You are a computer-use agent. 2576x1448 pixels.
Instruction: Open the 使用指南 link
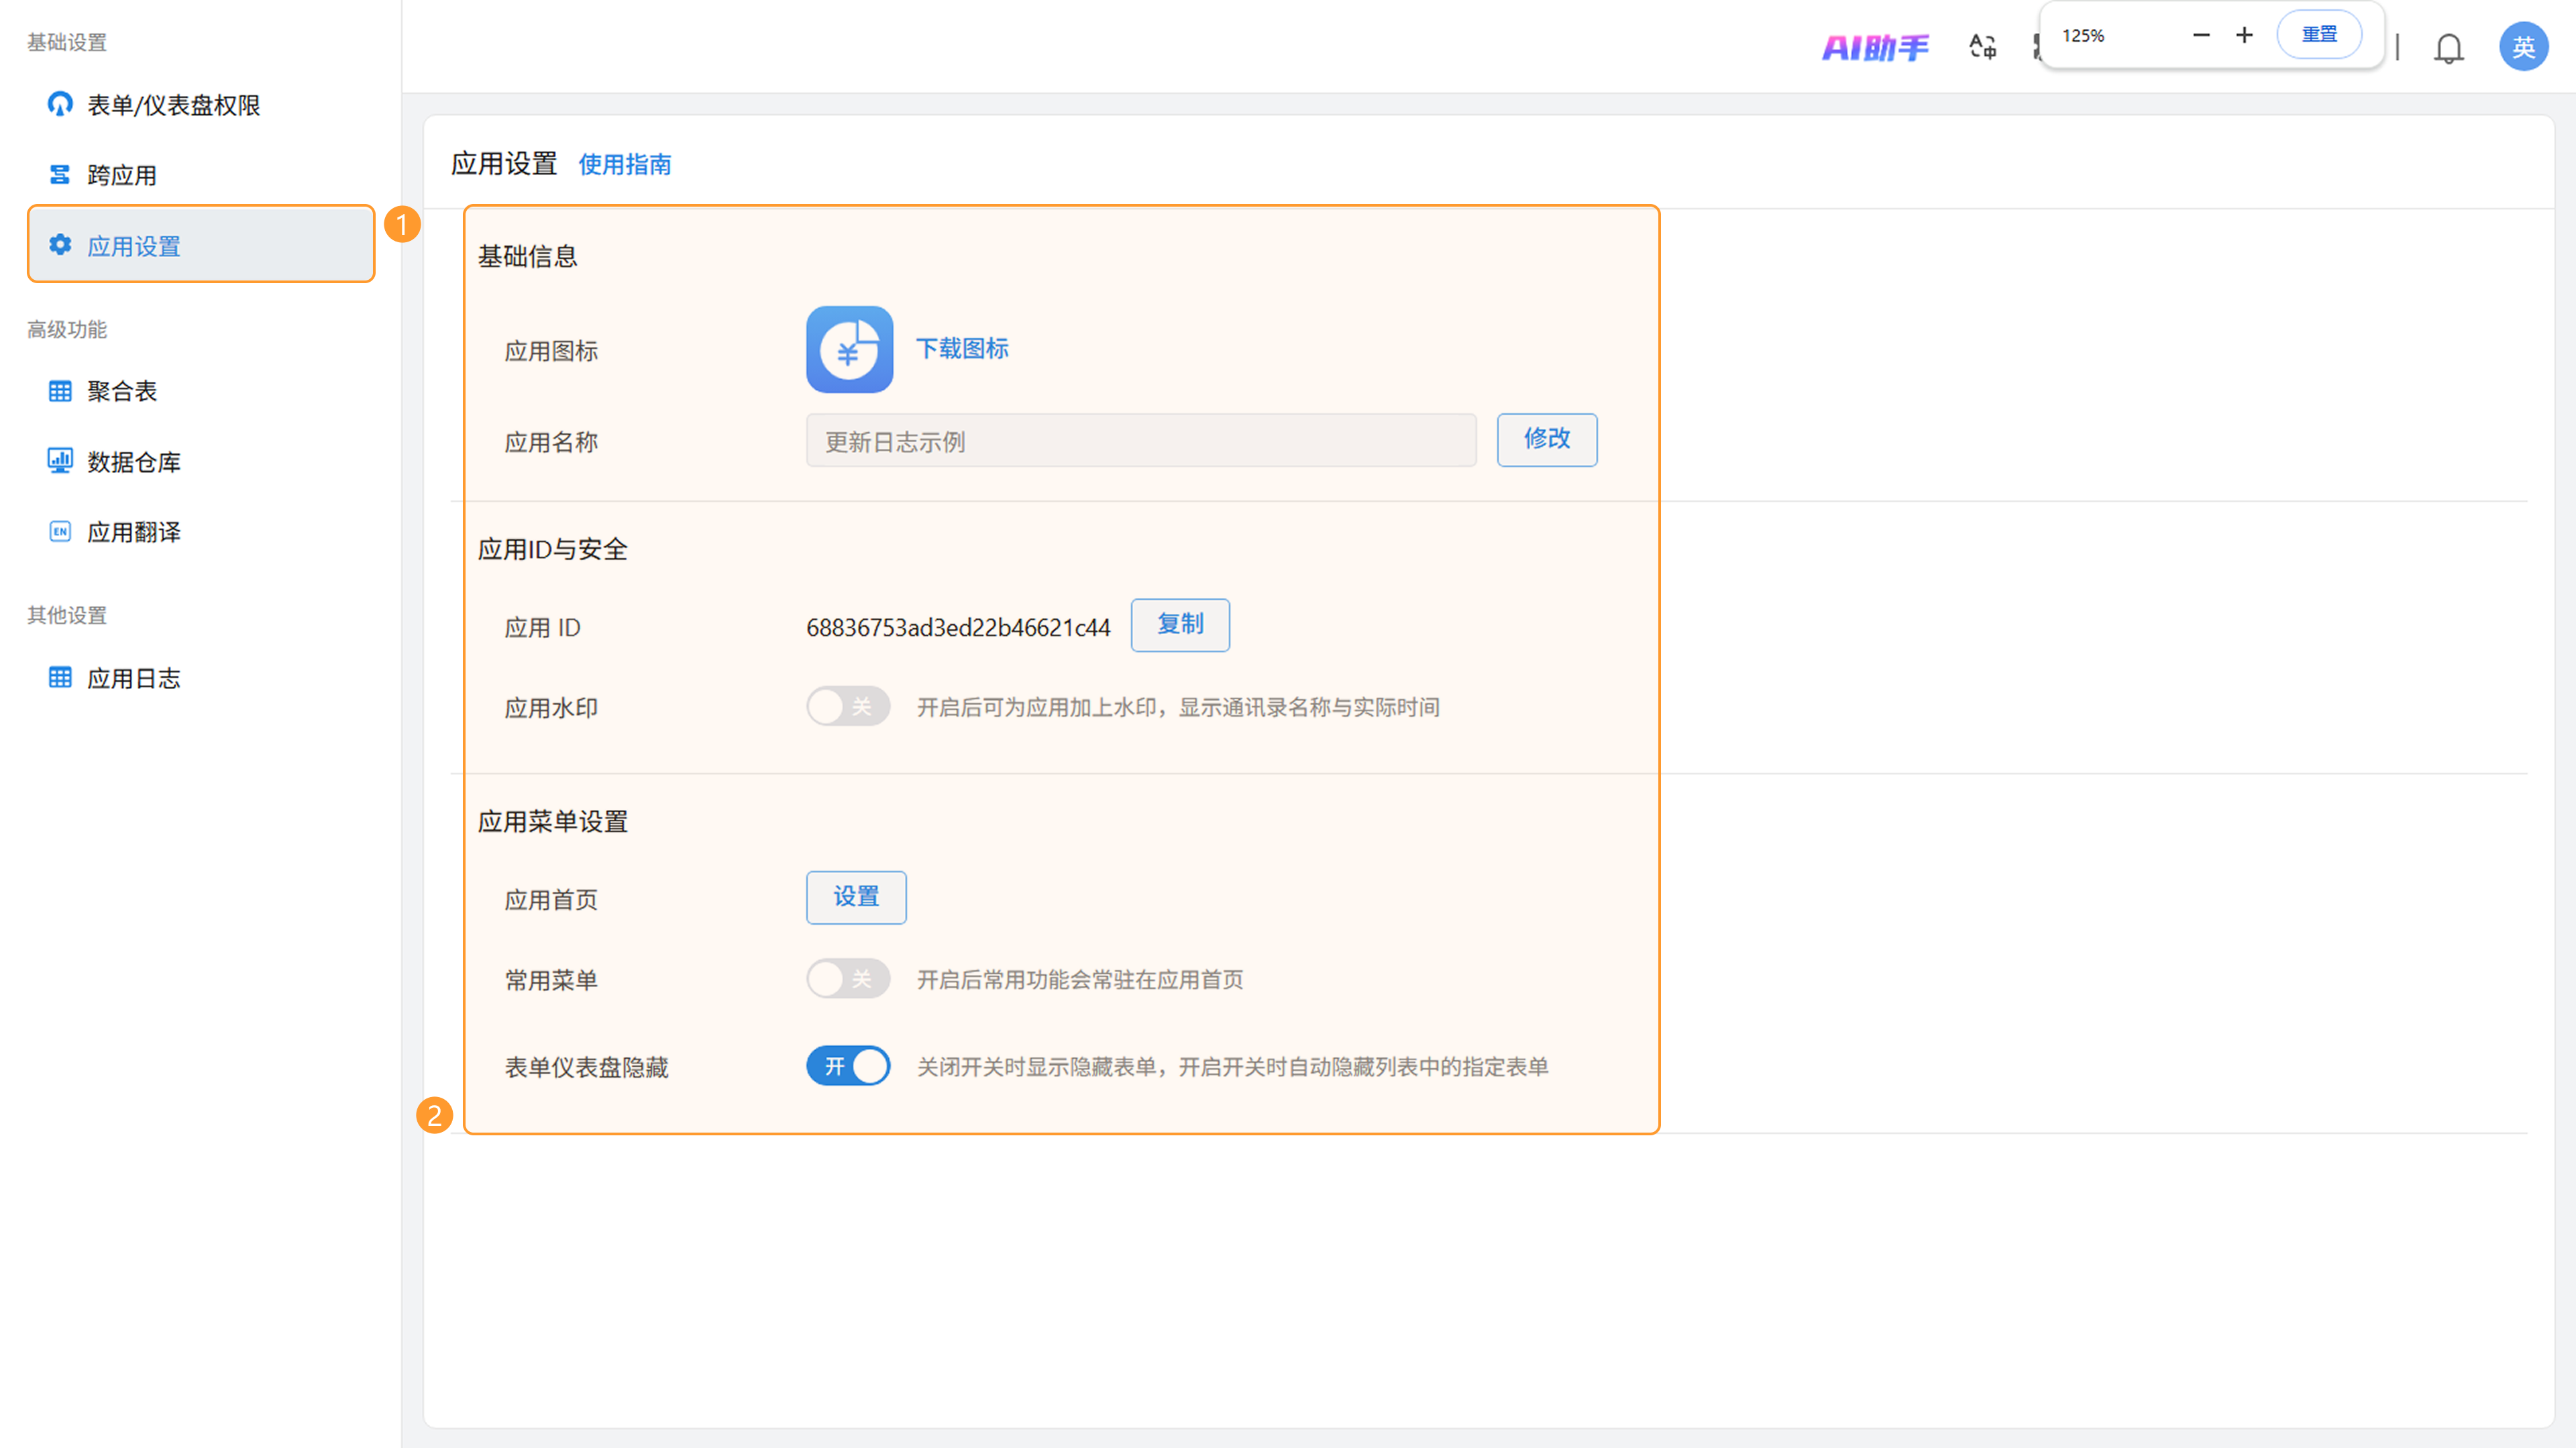click(624, 164)
